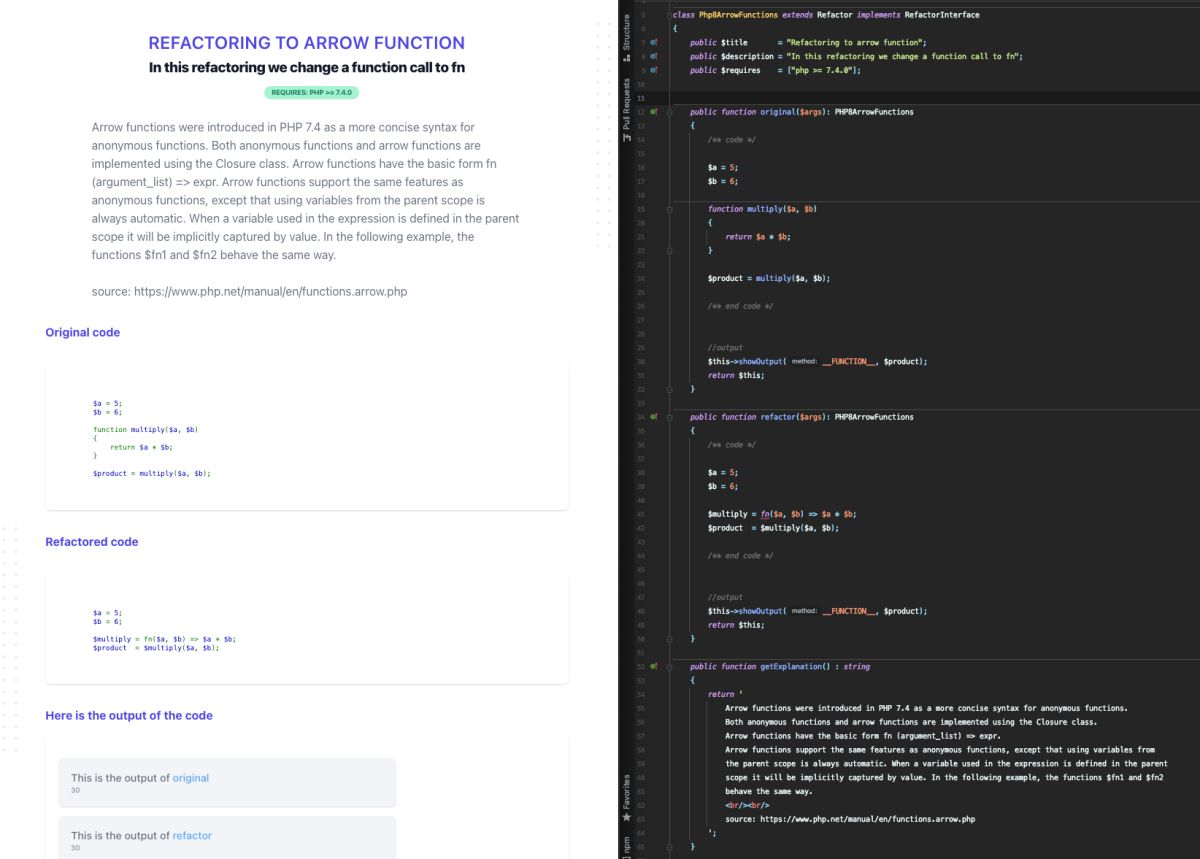The width and height of the screenshot is (1200, 859).
Task: Click 'public function getExplanation()' in editor
Action: pyautogui.click(x=759, y=666)
